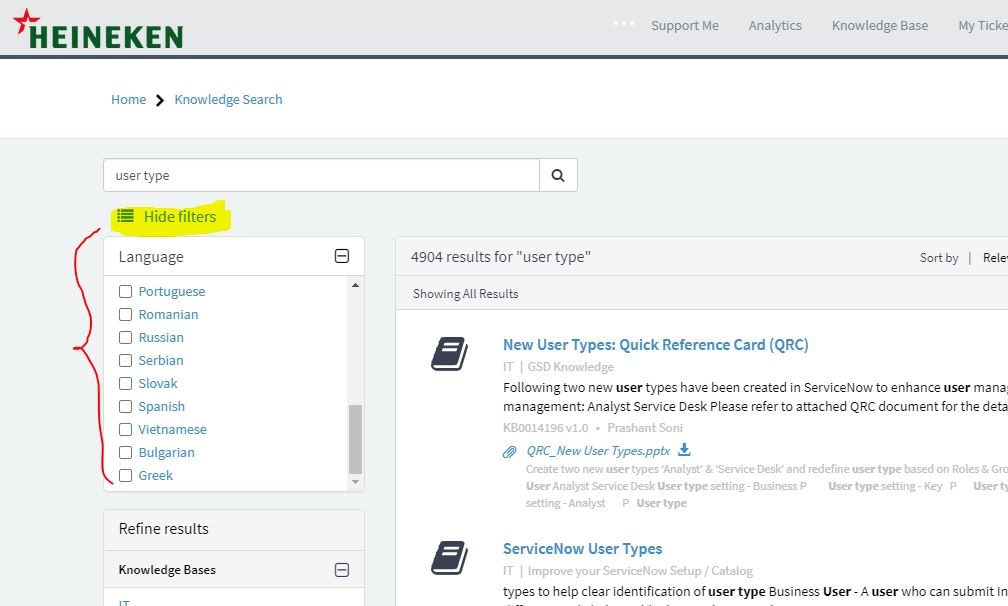Open the Support Me menu

pos(685,26)
